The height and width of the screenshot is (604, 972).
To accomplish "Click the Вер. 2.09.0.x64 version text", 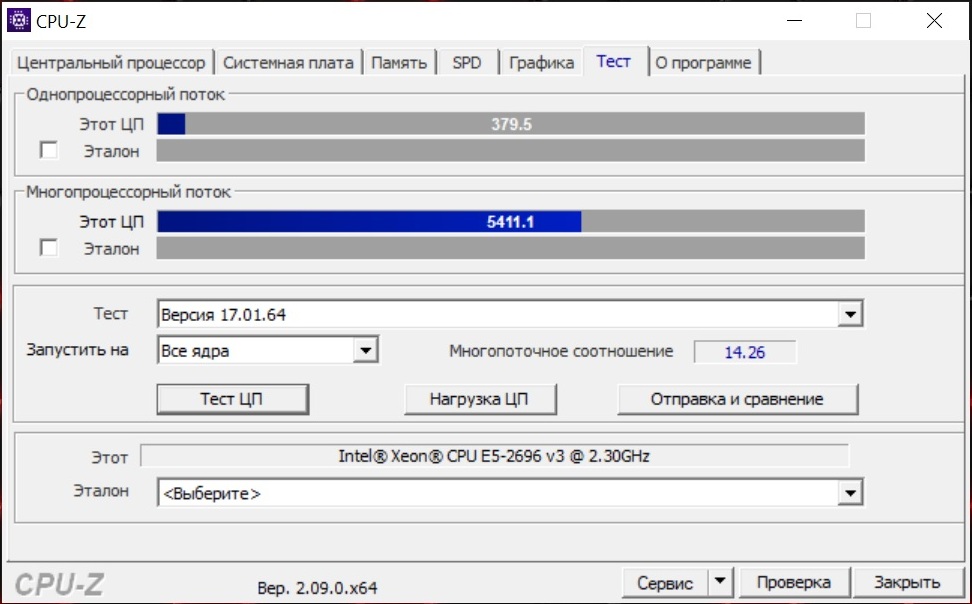I will [317, 587].
